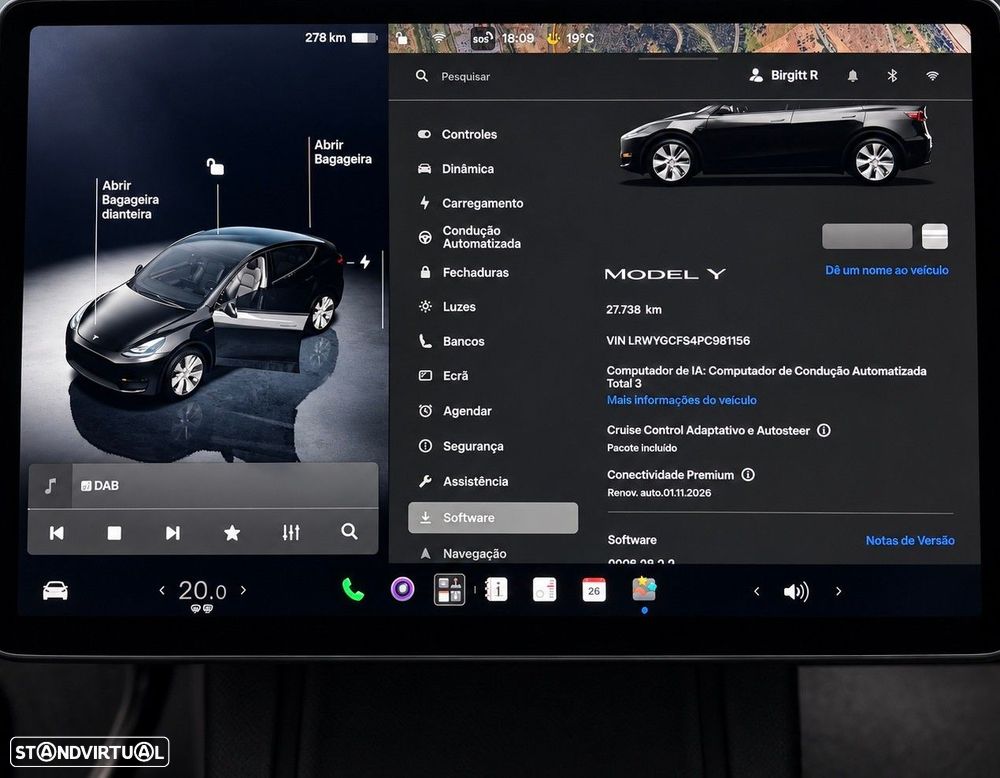Decrease cabin temperature with left arrow
This screenshot has width=1000, height=778.
click(x=162, y=591)
